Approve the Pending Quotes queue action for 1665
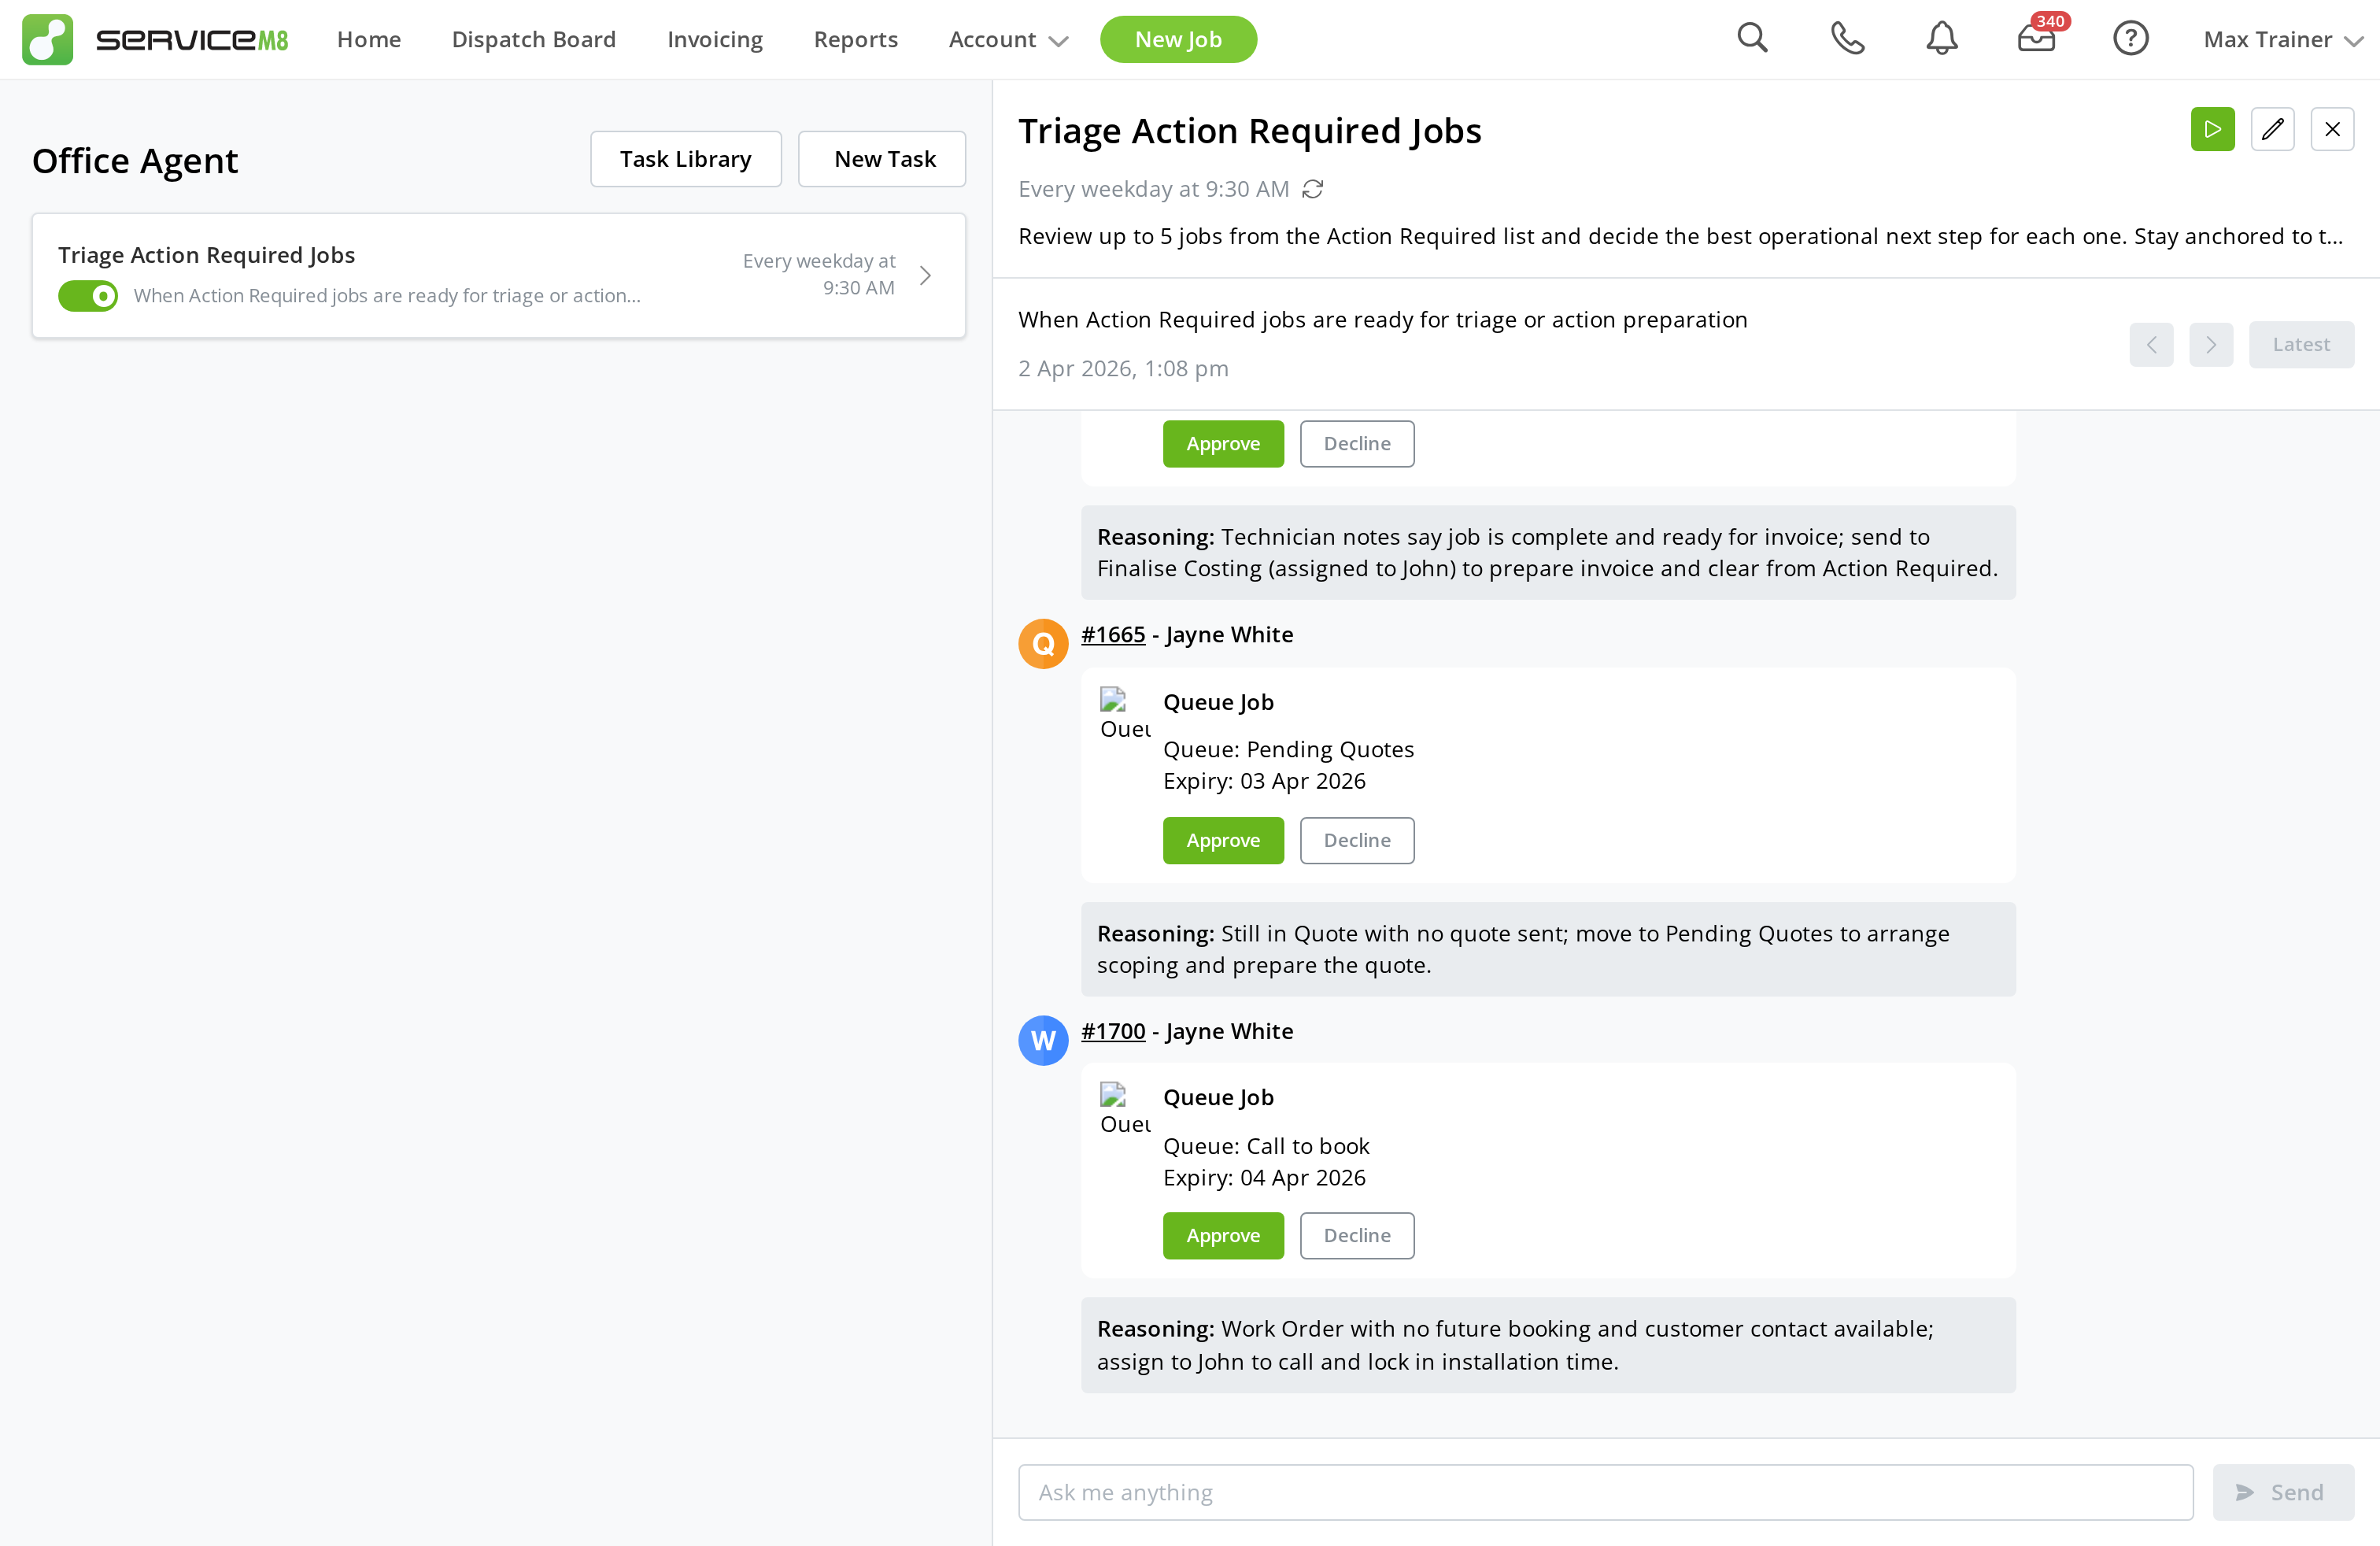Screen dimensions: 2380x1546 [x=1223, y=840]
